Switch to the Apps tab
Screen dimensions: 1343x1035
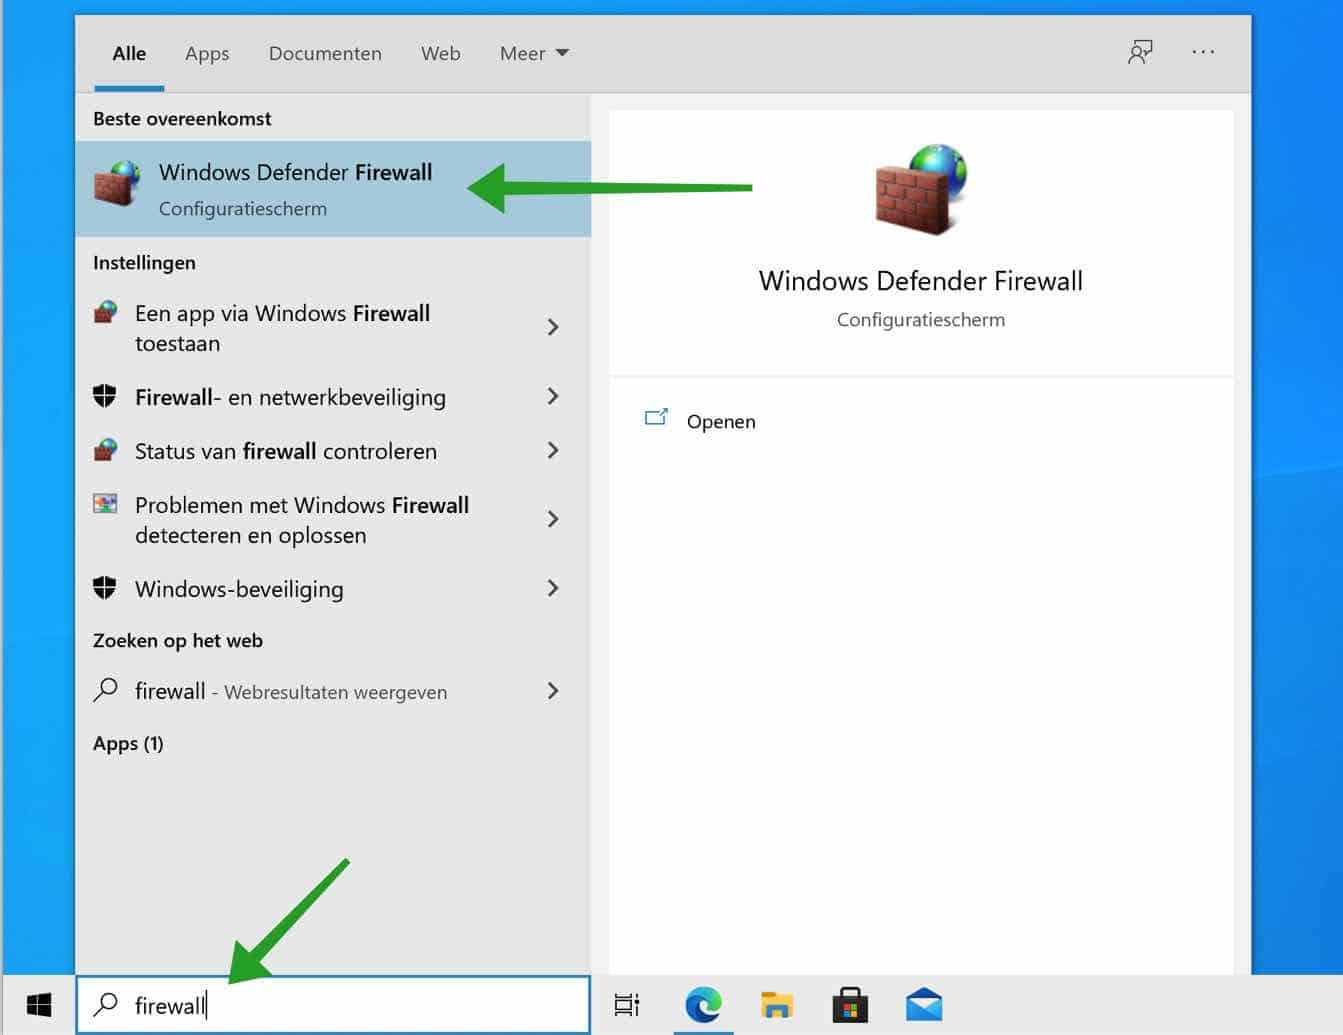(207, 53)
